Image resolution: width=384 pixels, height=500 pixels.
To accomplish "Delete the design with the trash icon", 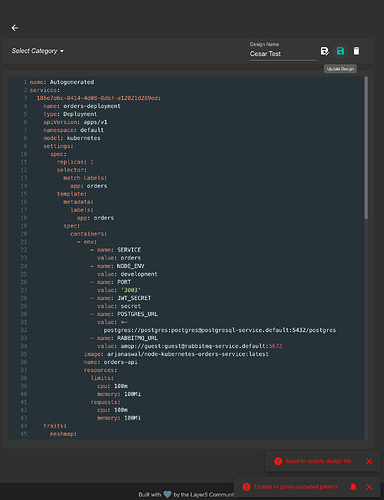I will (356, 51).
